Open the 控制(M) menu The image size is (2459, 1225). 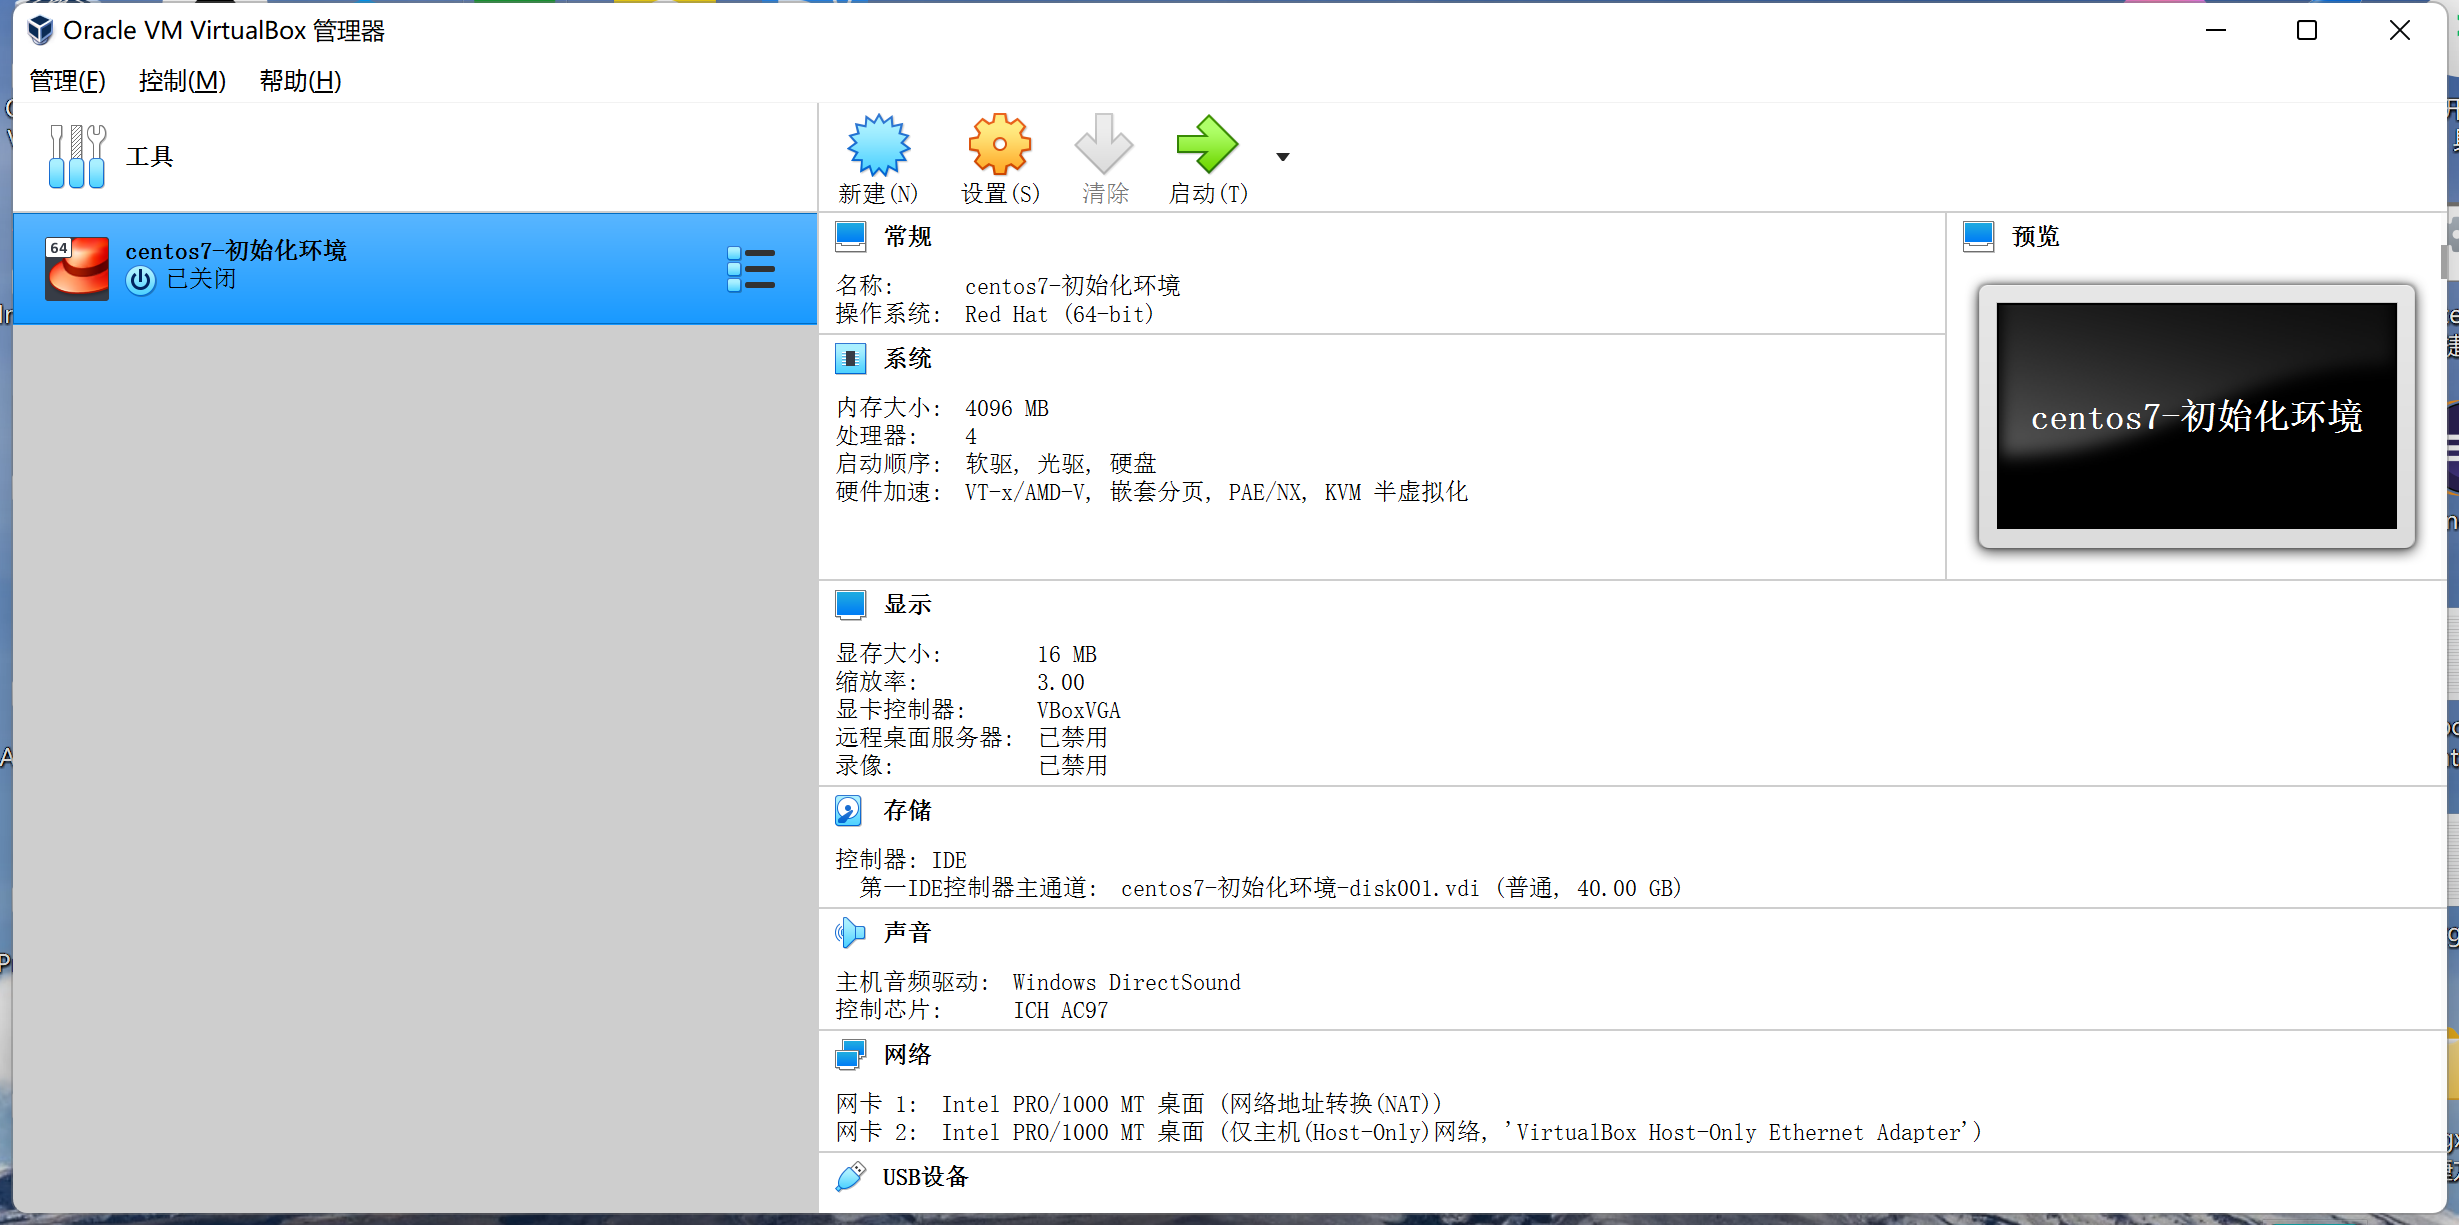pos(182,81)
